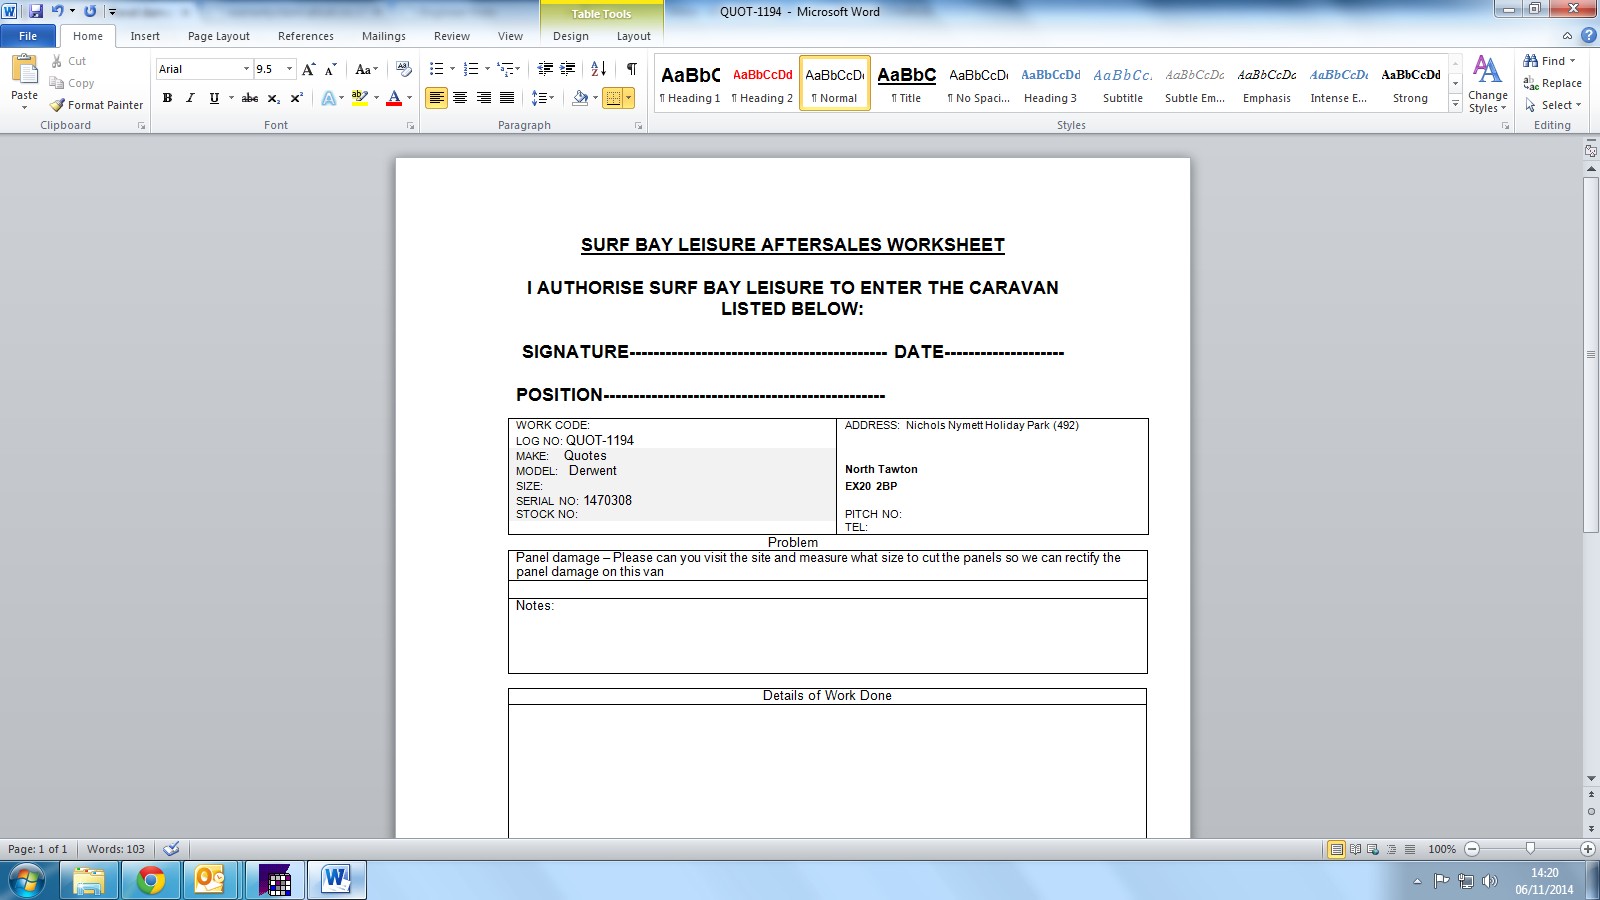Click the Format Painter brush
The height and width of the screenshot is (900, 1600).
(96, 105)
